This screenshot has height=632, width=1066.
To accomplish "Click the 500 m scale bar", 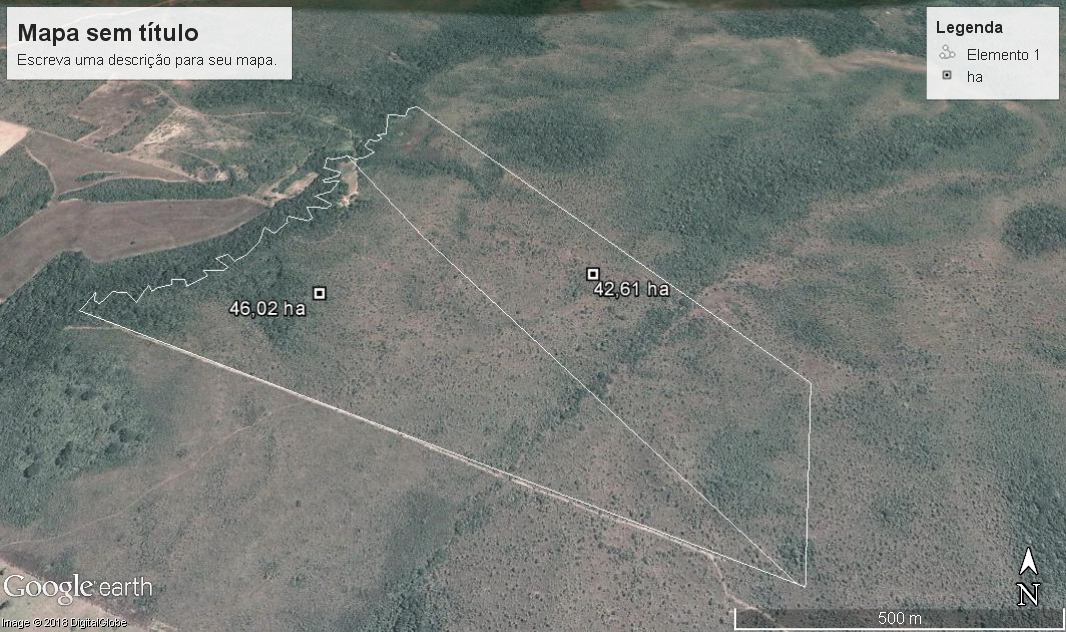I will pyautogui.click(x=898, y=618).
